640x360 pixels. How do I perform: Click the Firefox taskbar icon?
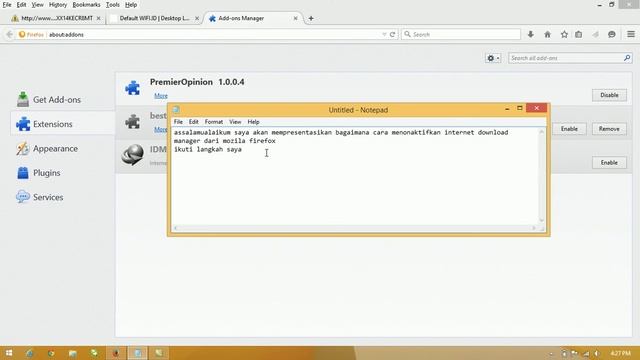[116, 353]
